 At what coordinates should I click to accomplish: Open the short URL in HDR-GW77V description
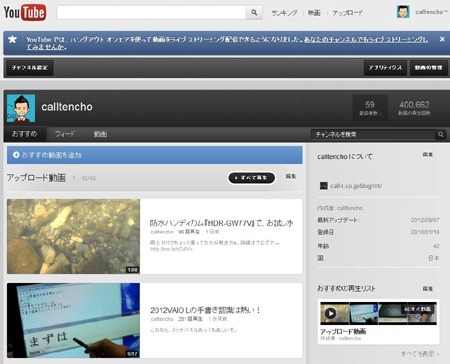171,249
